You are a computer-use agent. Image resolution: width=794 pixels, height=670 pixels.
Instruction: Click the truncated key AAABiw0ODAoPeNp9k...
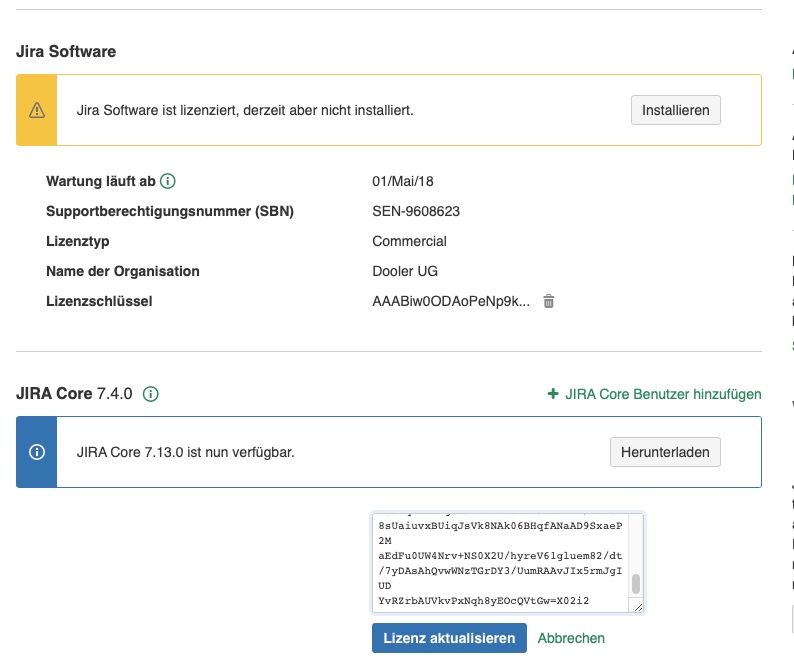[x=451, y=301]
